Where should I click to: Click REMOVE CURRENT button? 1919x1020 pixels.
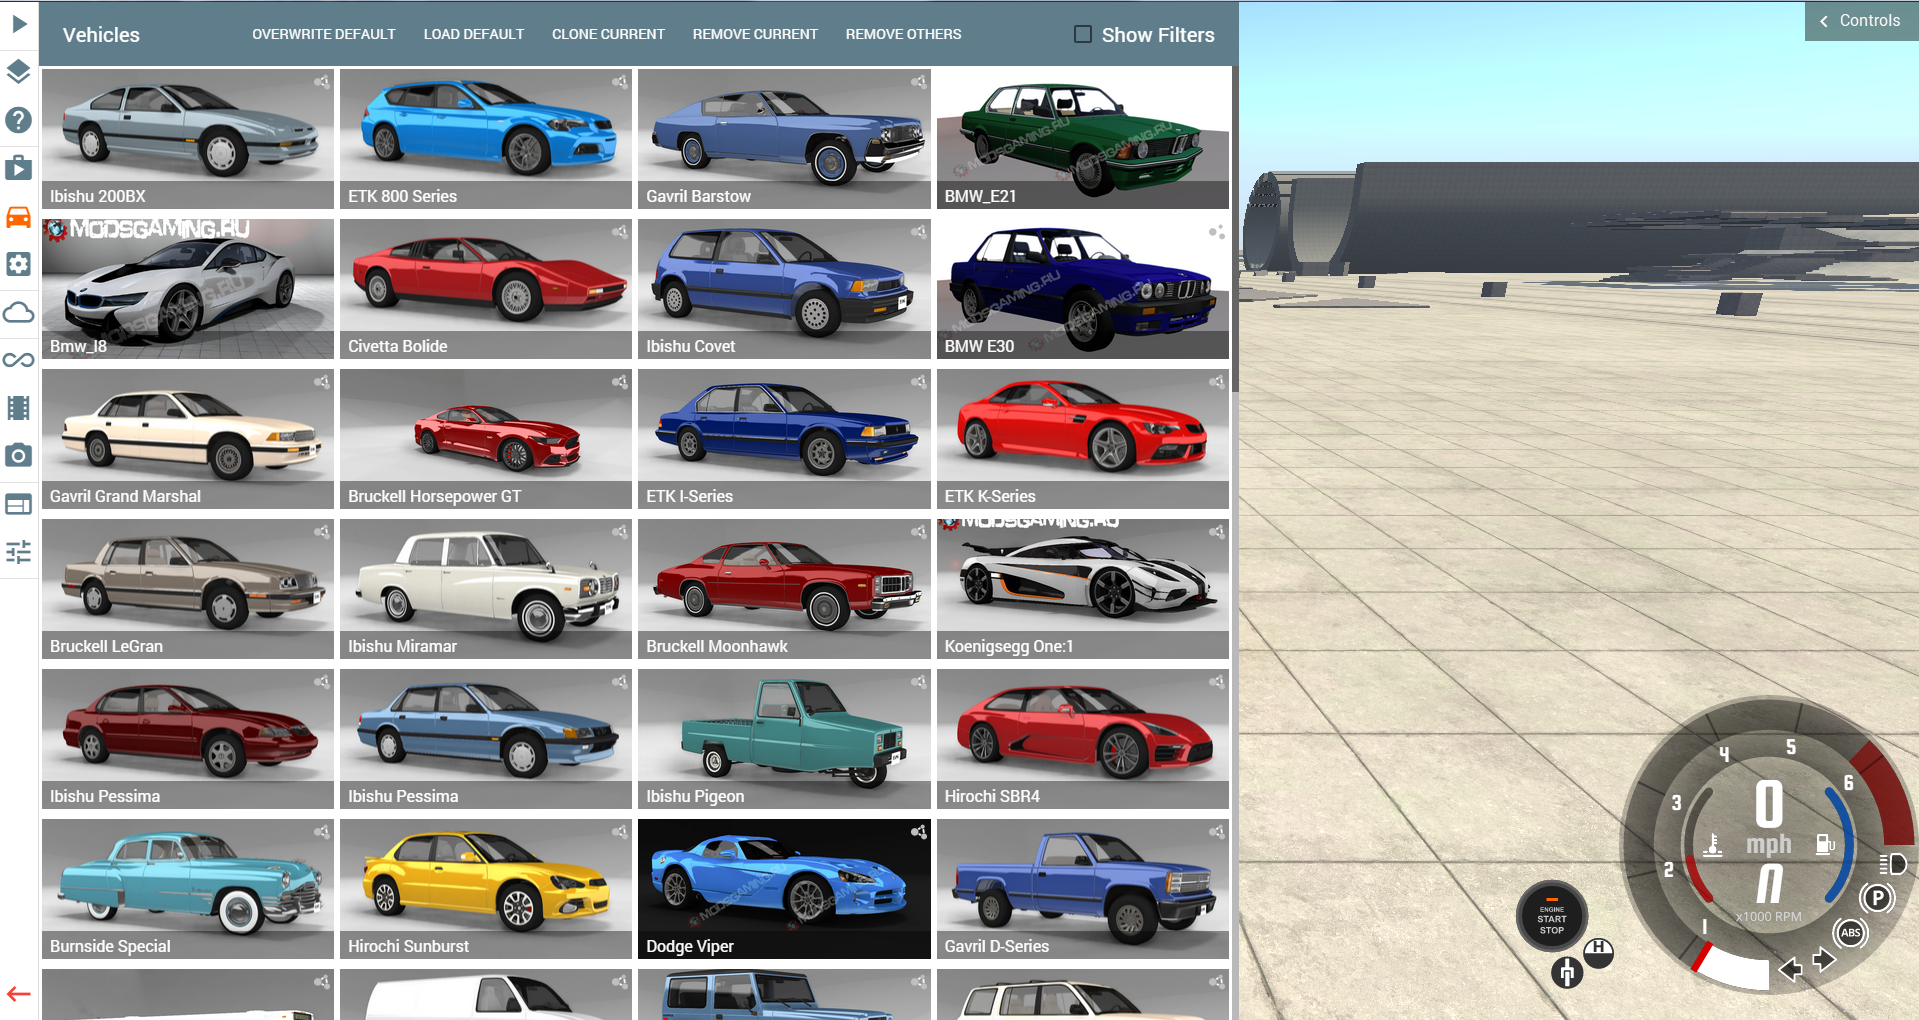pos(755,34)
